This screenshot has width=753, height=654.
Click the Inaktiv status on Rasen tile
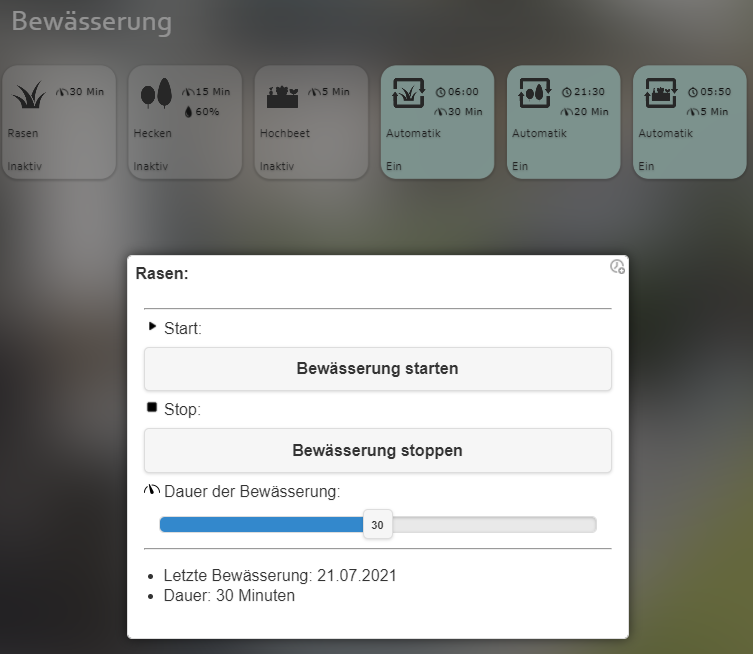point(24,167)
